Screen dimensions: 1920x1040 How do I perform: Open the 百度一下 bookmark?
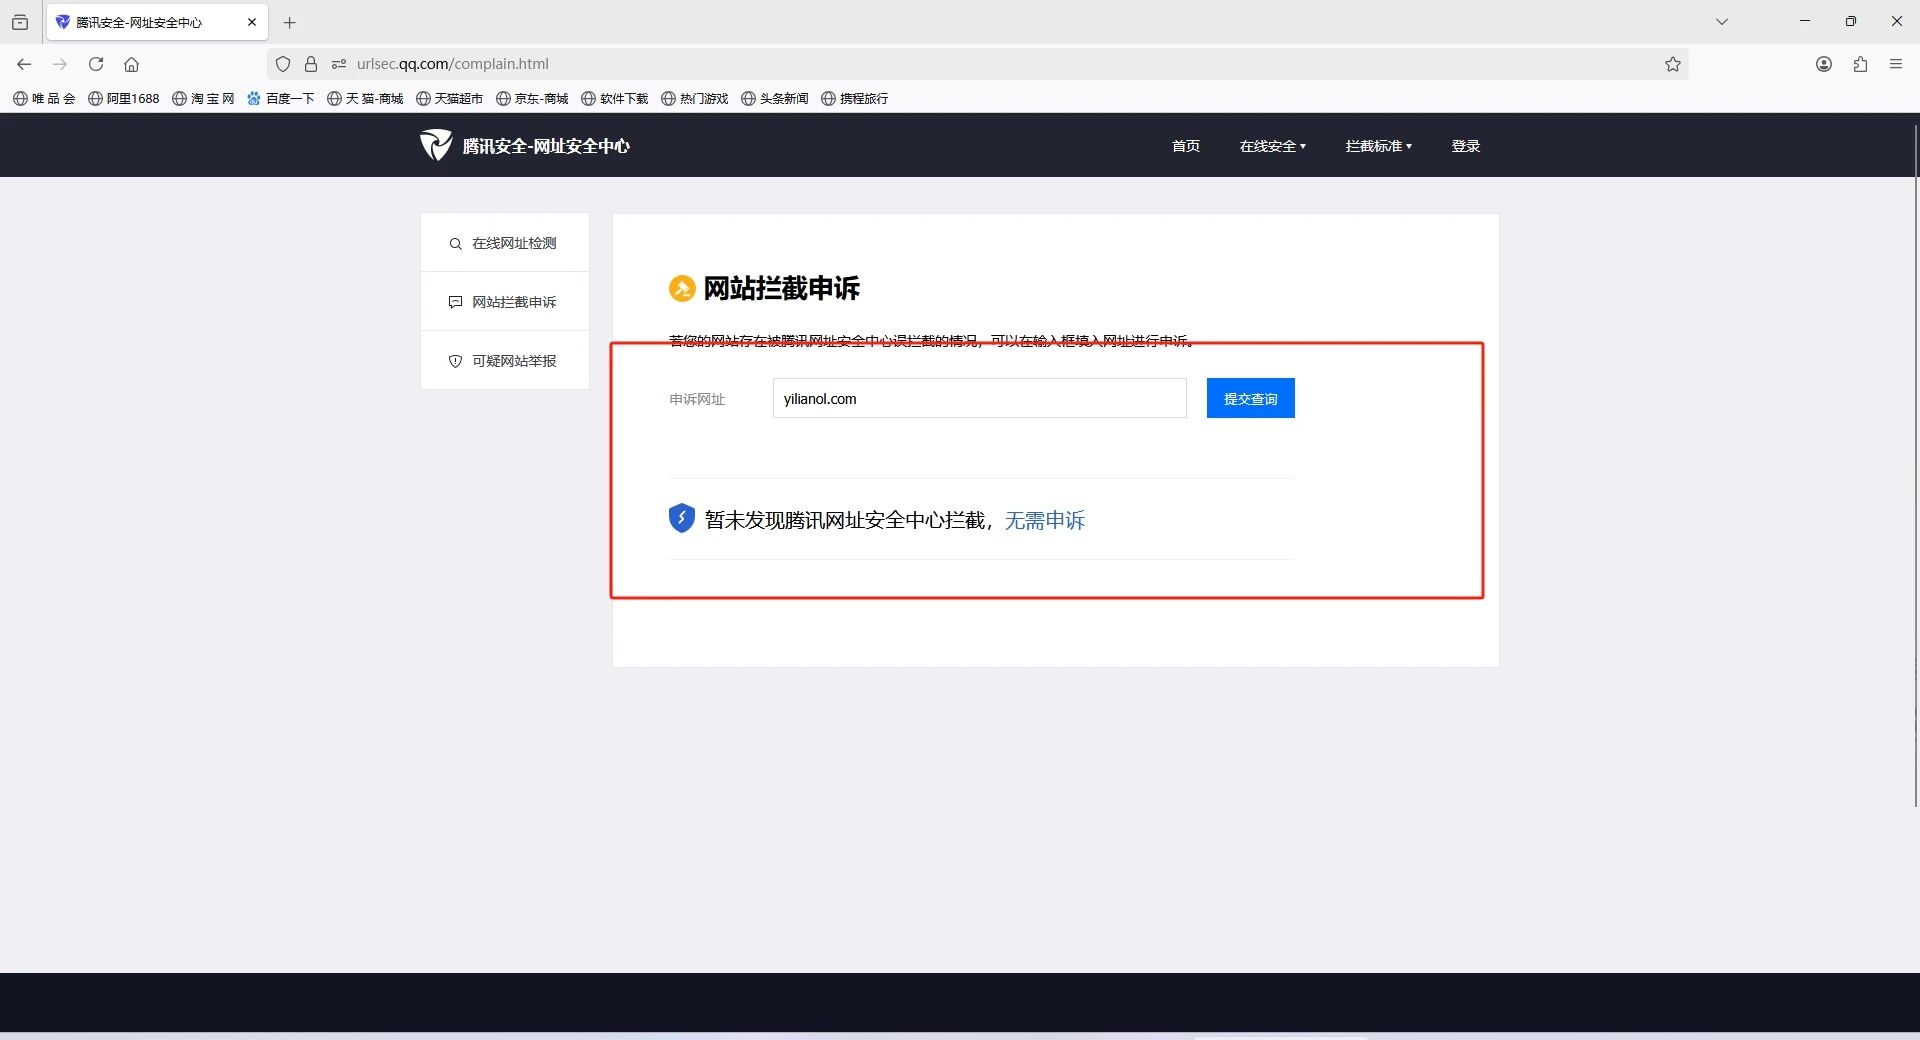click(281, 98)
